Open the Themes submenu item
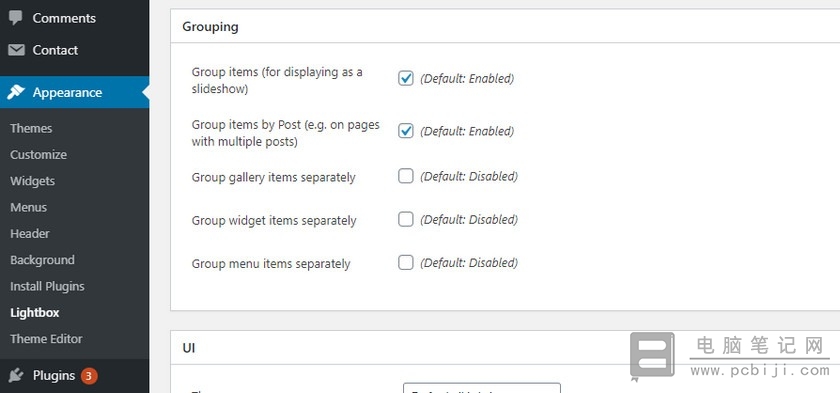 point(31,129)
